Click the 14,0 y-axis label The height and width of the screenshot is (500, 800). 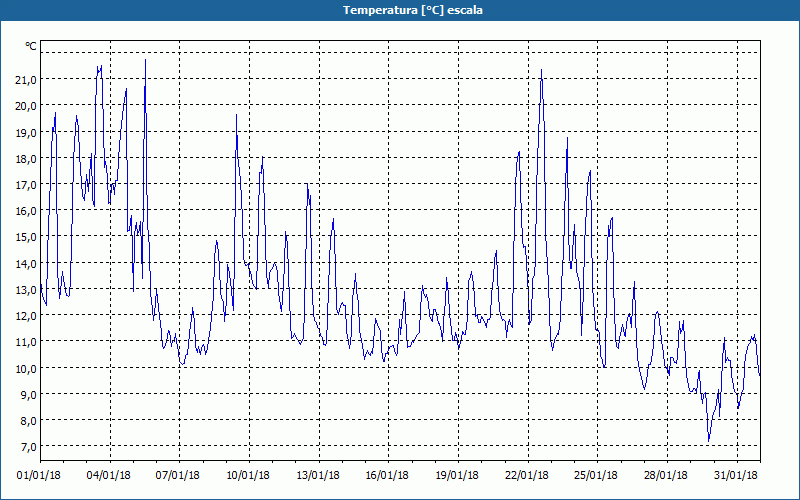click(27, 264)
